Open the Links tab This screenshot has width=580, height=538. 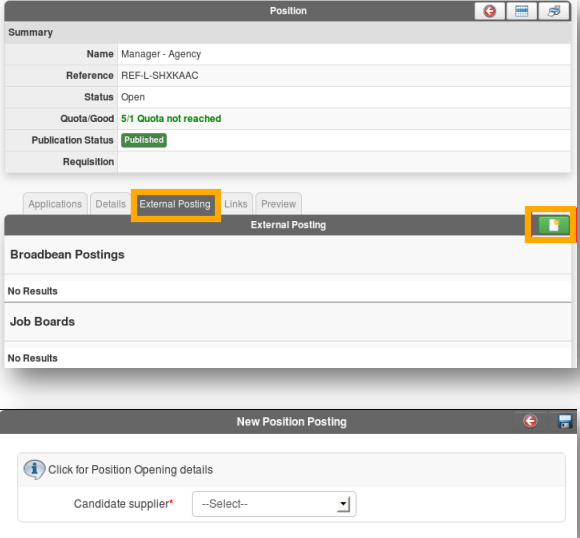(x=236, y=204)
